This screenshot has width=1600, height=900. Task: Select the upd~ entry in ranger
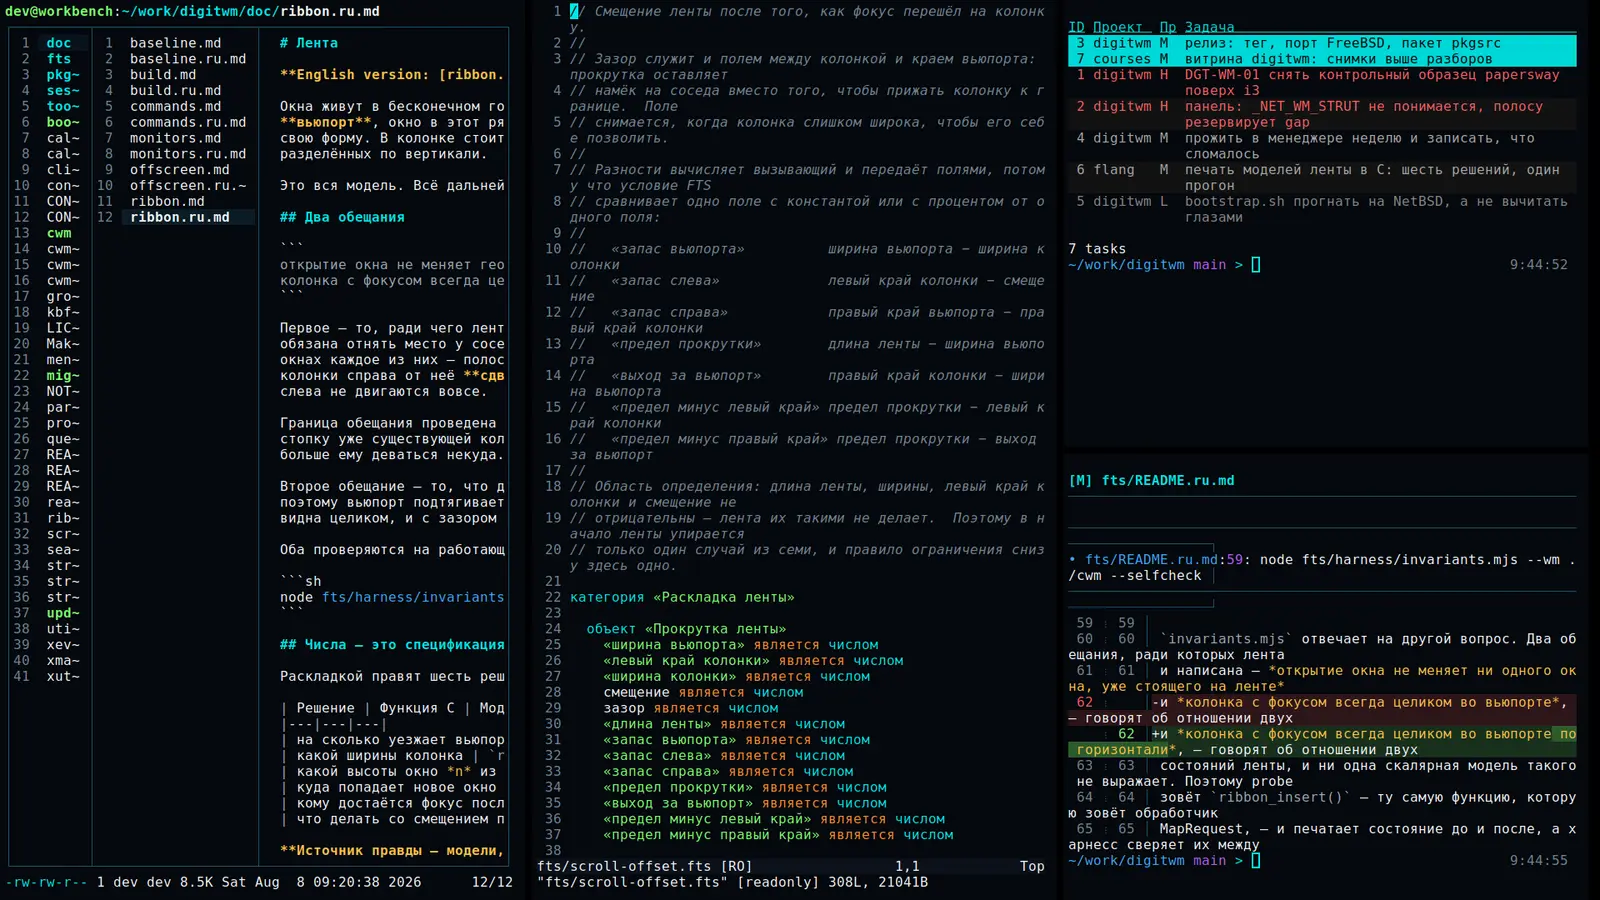pos(63,613)
